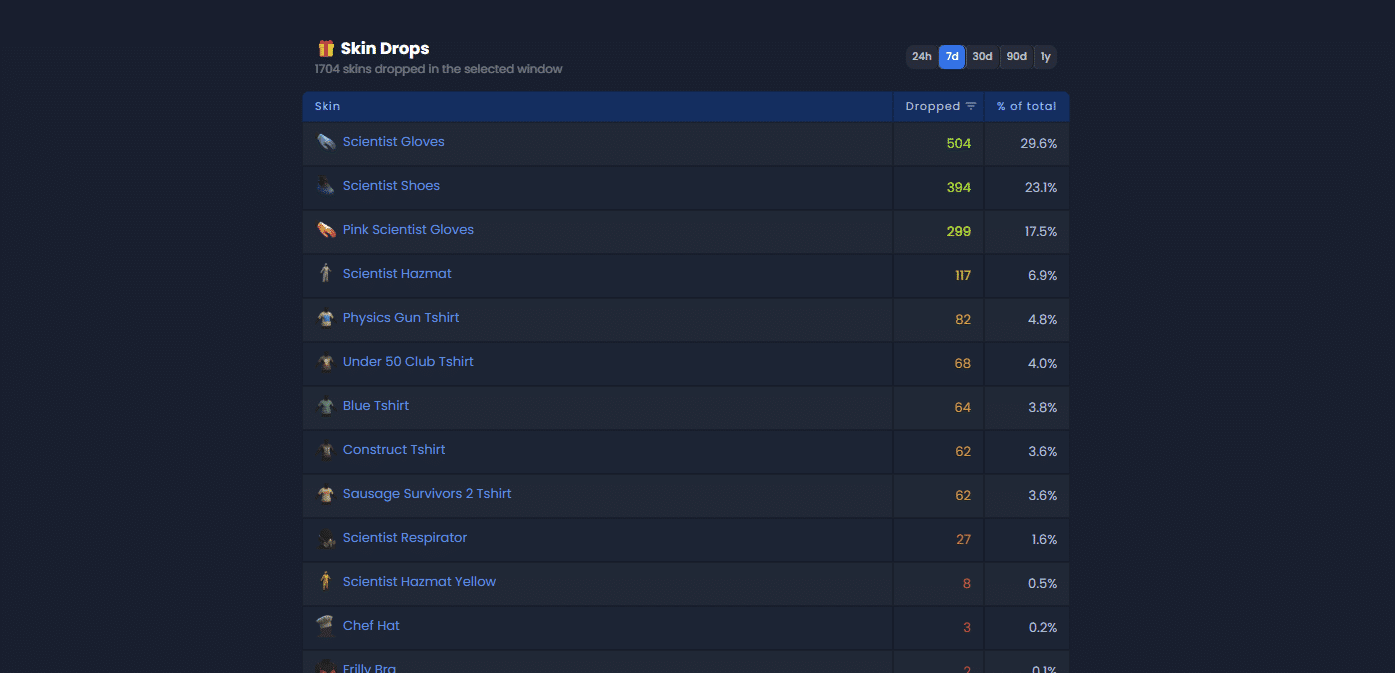Click the Sausage Survivors 2 Tshirt icon
1395x673 pixels.
(326, 494)
